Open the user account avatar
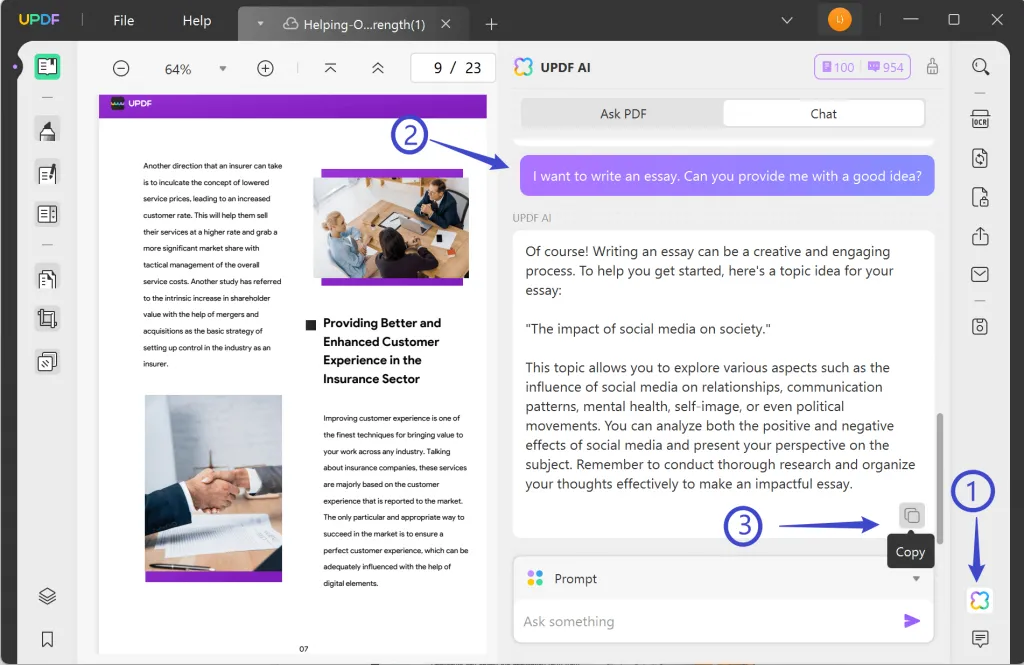Image resolution: width=1024 pixels, height=665 pixels. coord(839,20)
